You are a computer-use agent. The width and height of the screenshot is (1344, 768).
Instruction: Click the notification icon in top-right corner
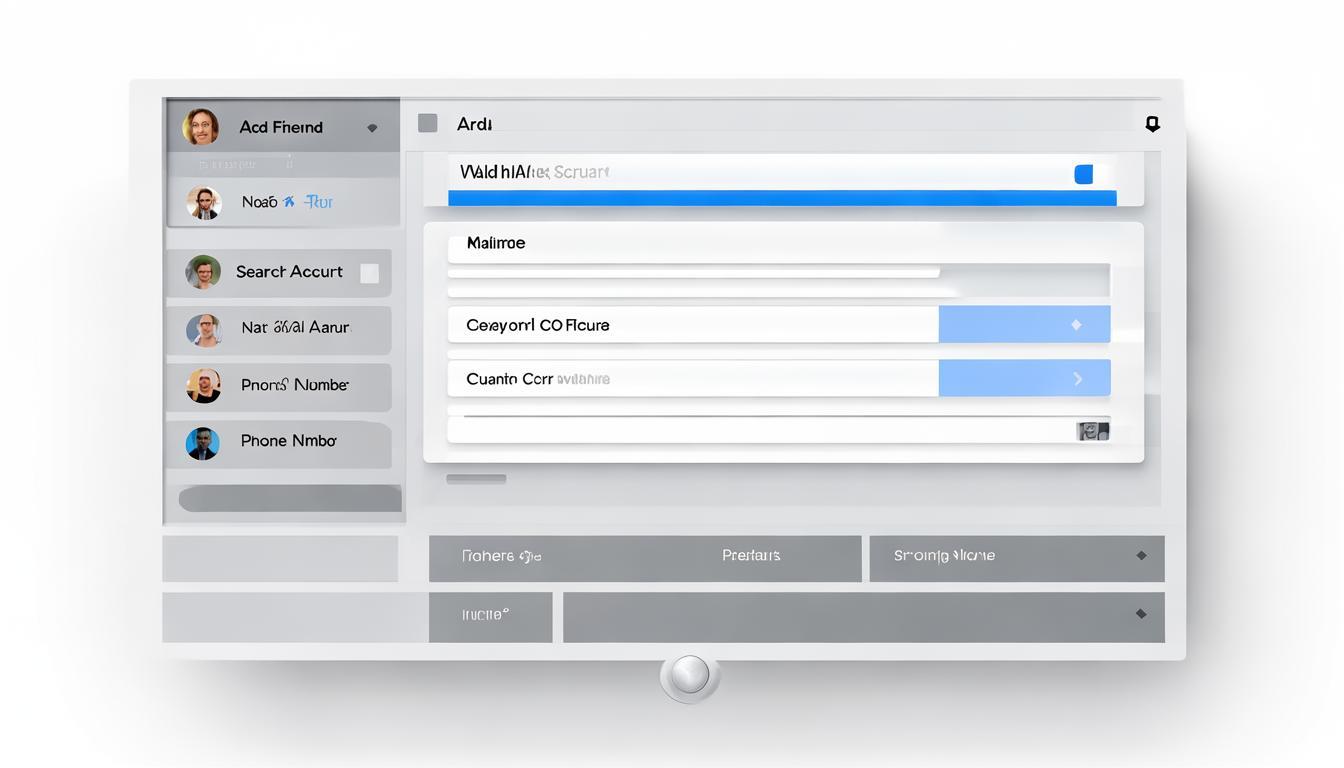point(1152,123)
